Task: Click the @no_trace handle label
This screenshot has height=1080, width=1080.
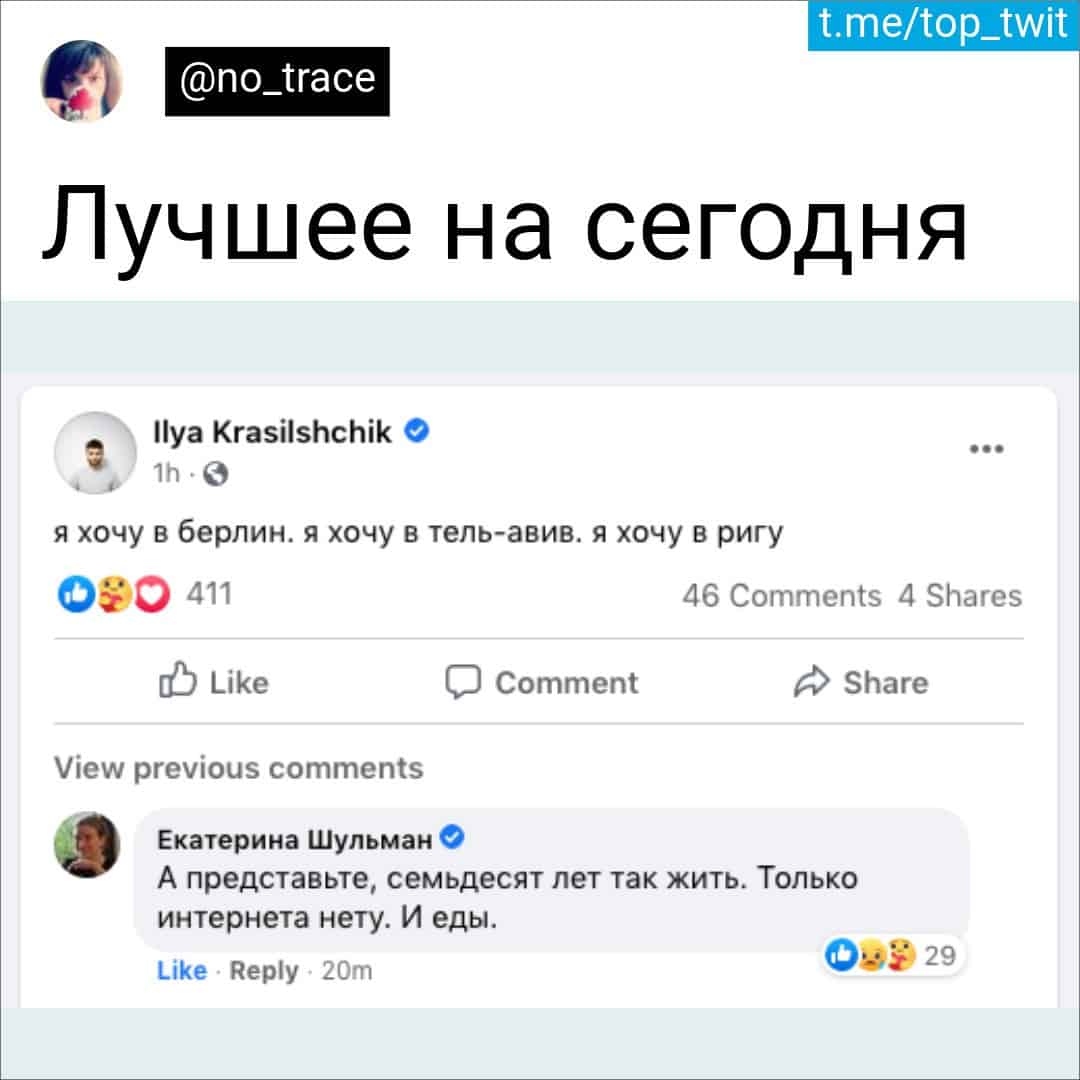Action: coord(277,81)
